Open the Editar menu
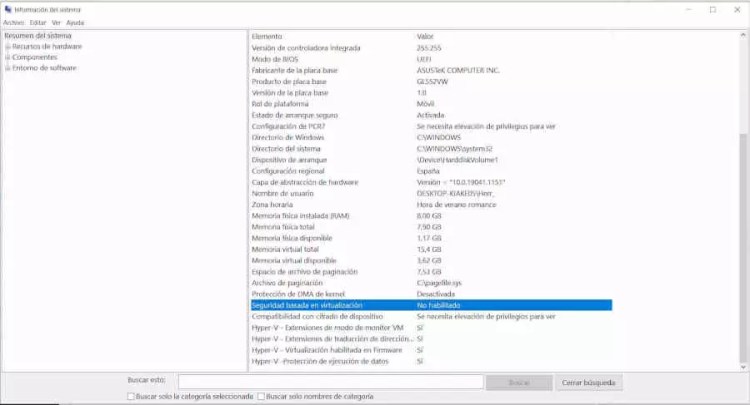 (38, 22)
